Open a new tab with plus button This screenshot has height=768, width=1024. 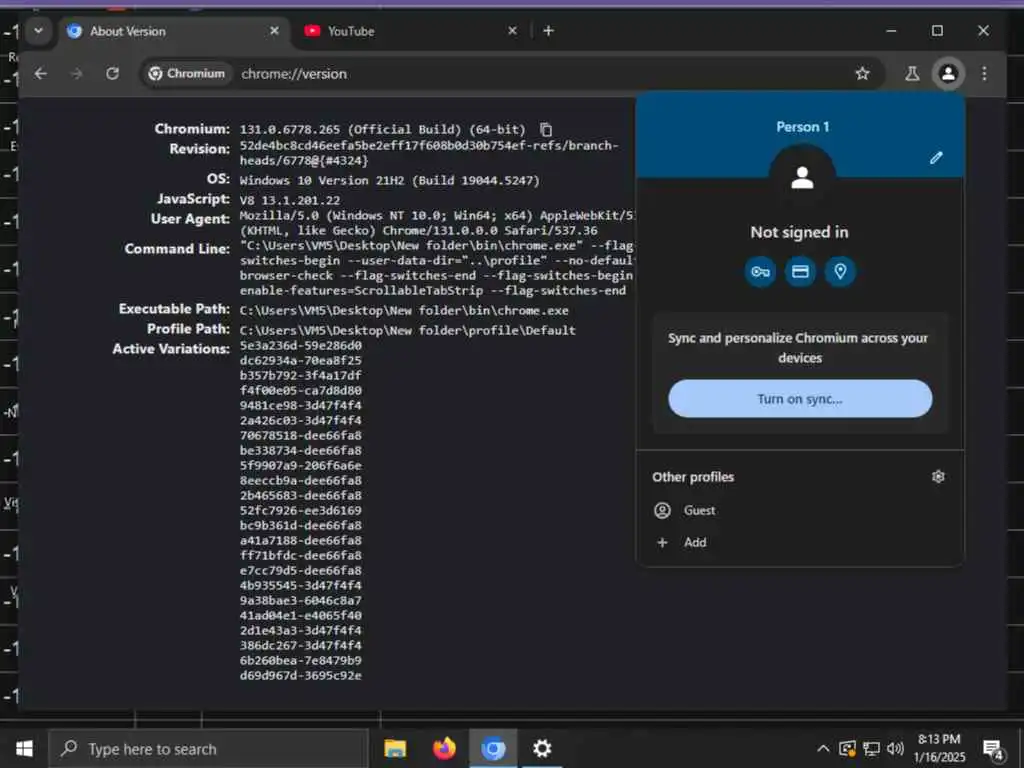pos(549,31)
